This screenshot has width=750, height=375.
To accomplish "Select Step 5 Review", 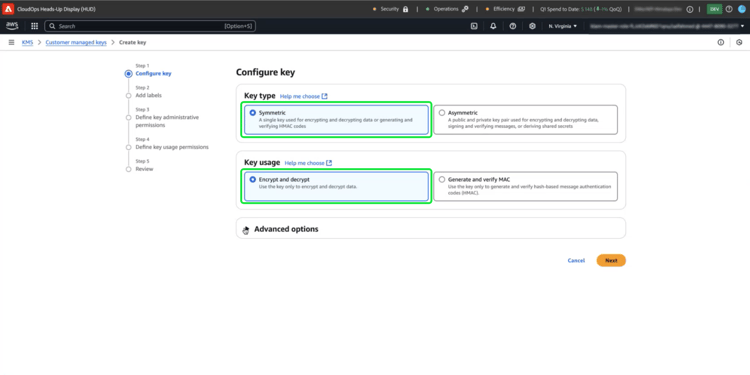I will pyautogui.click(x=144, y=169).
